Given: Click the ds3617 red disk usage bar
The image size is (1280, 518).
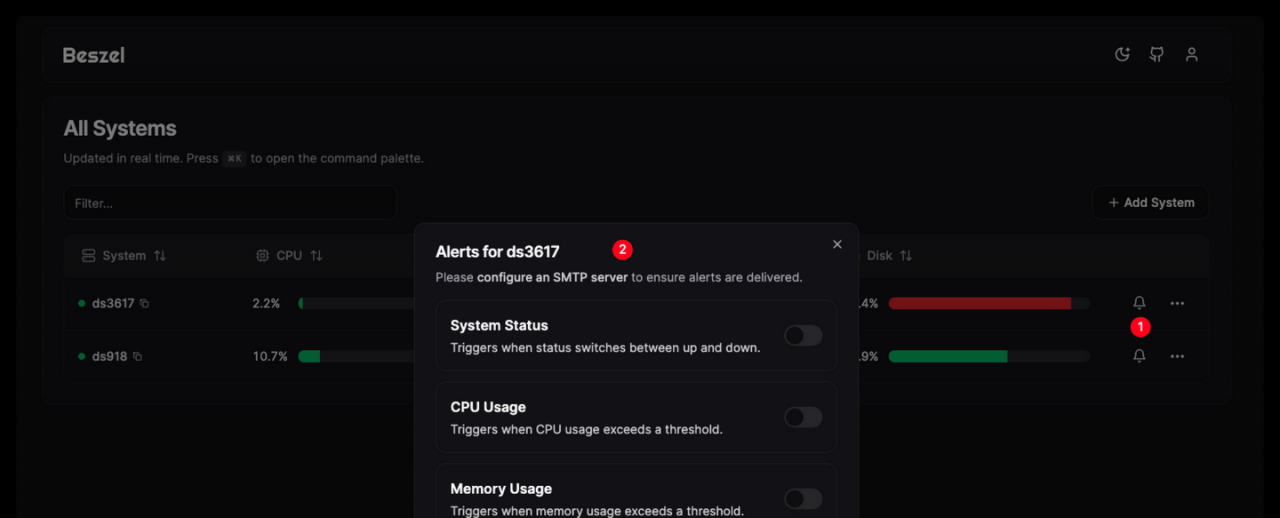Looking at the screenshot, I should pyautogui.click(x=989, y=303).
